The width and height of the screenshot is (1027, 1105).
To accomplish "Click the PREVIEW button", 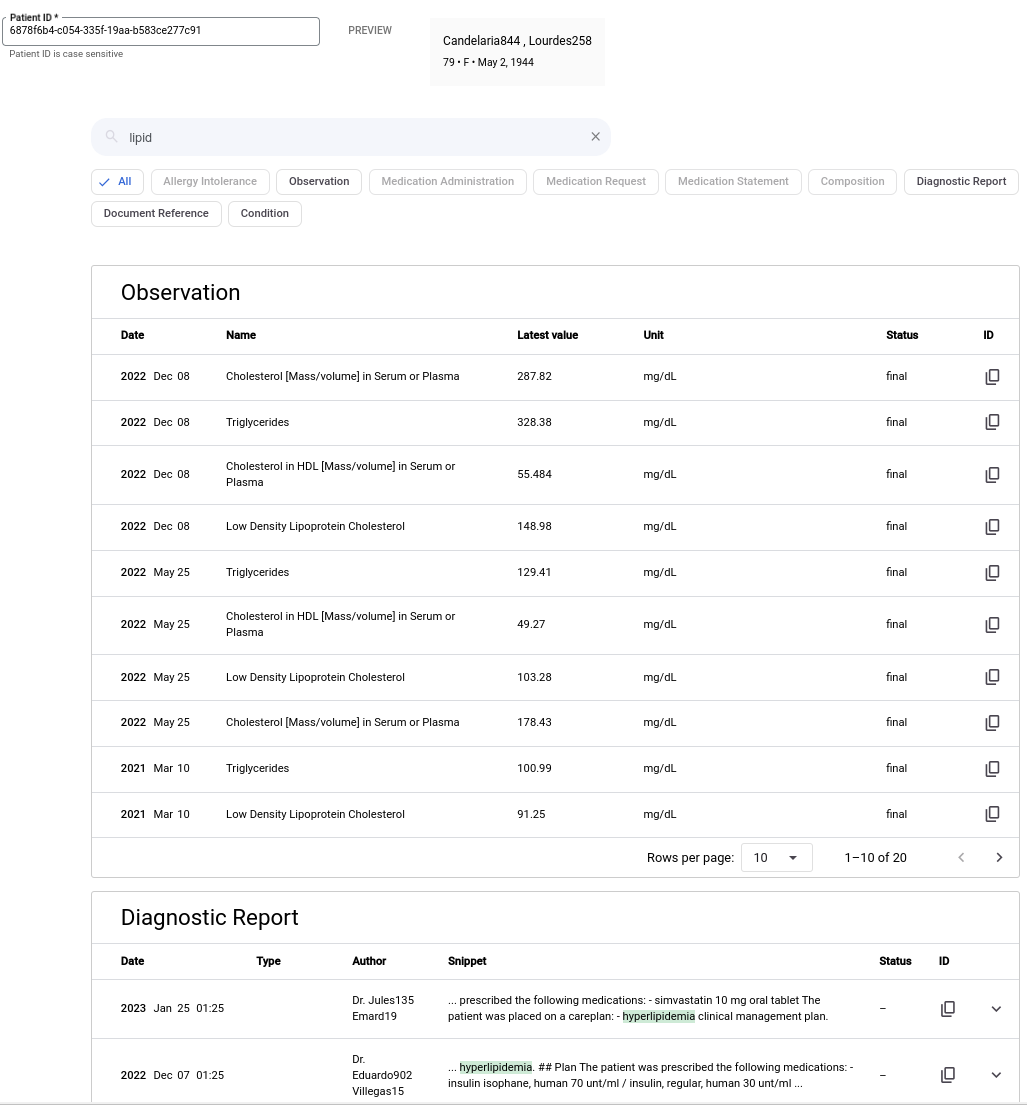I will pyautogui.click(x=370, y=31).
